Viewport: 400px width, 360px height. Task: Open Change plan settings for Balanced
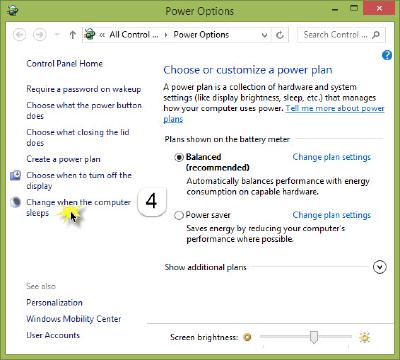click(332, 157)
